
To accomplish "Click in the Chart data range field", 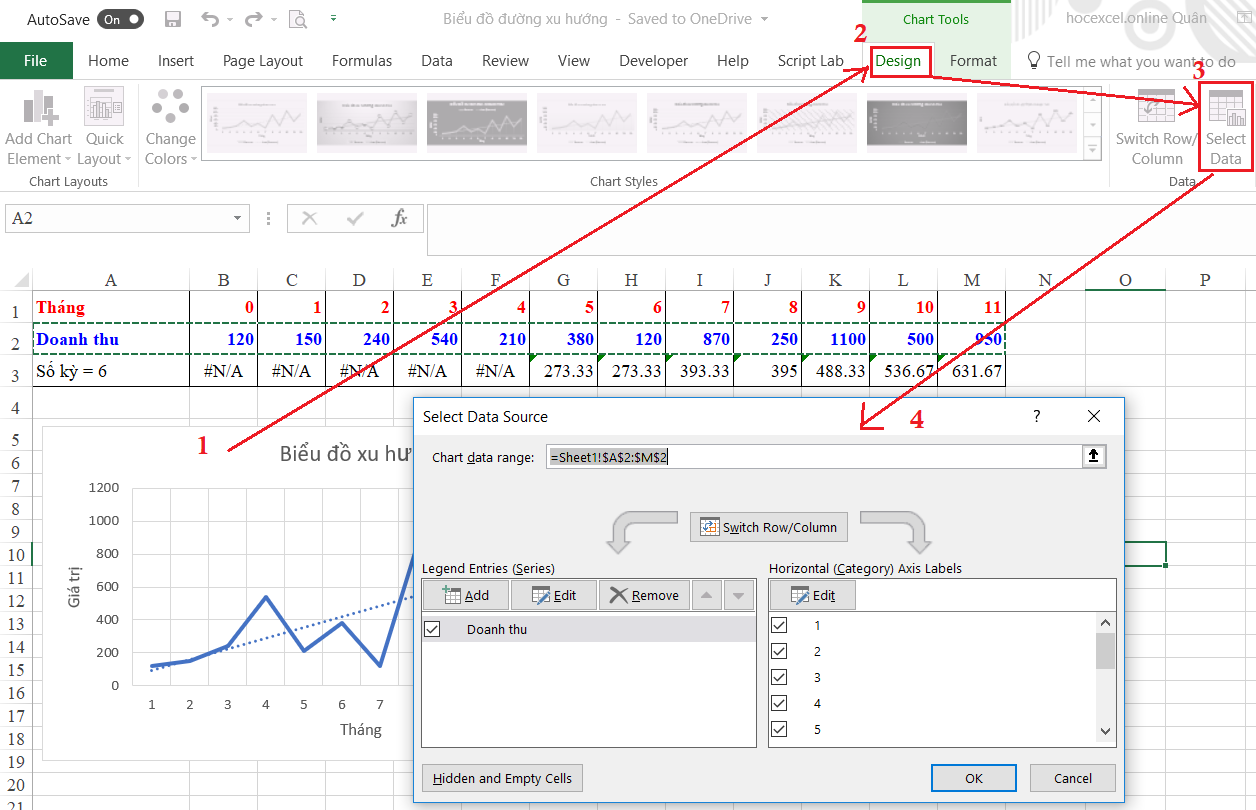I will point(810,457).
